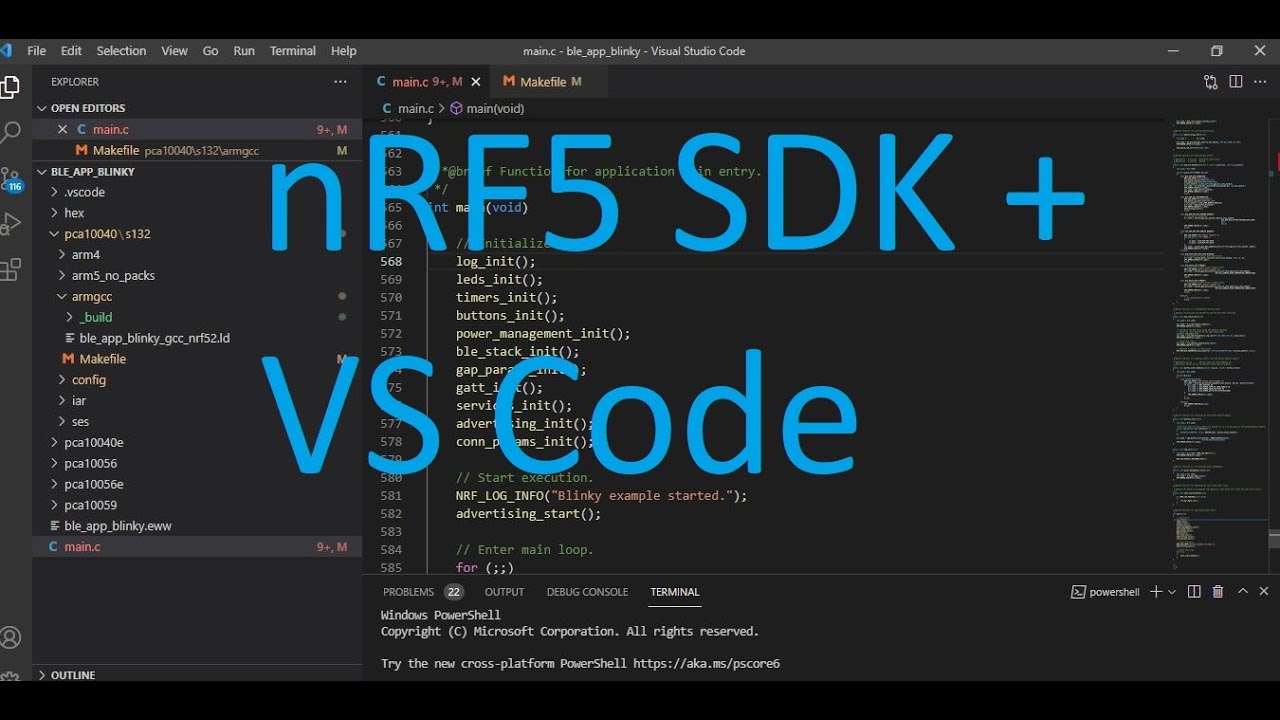1280x720 pixels.
Task: Open the Go menu
Action: (210, 51)
